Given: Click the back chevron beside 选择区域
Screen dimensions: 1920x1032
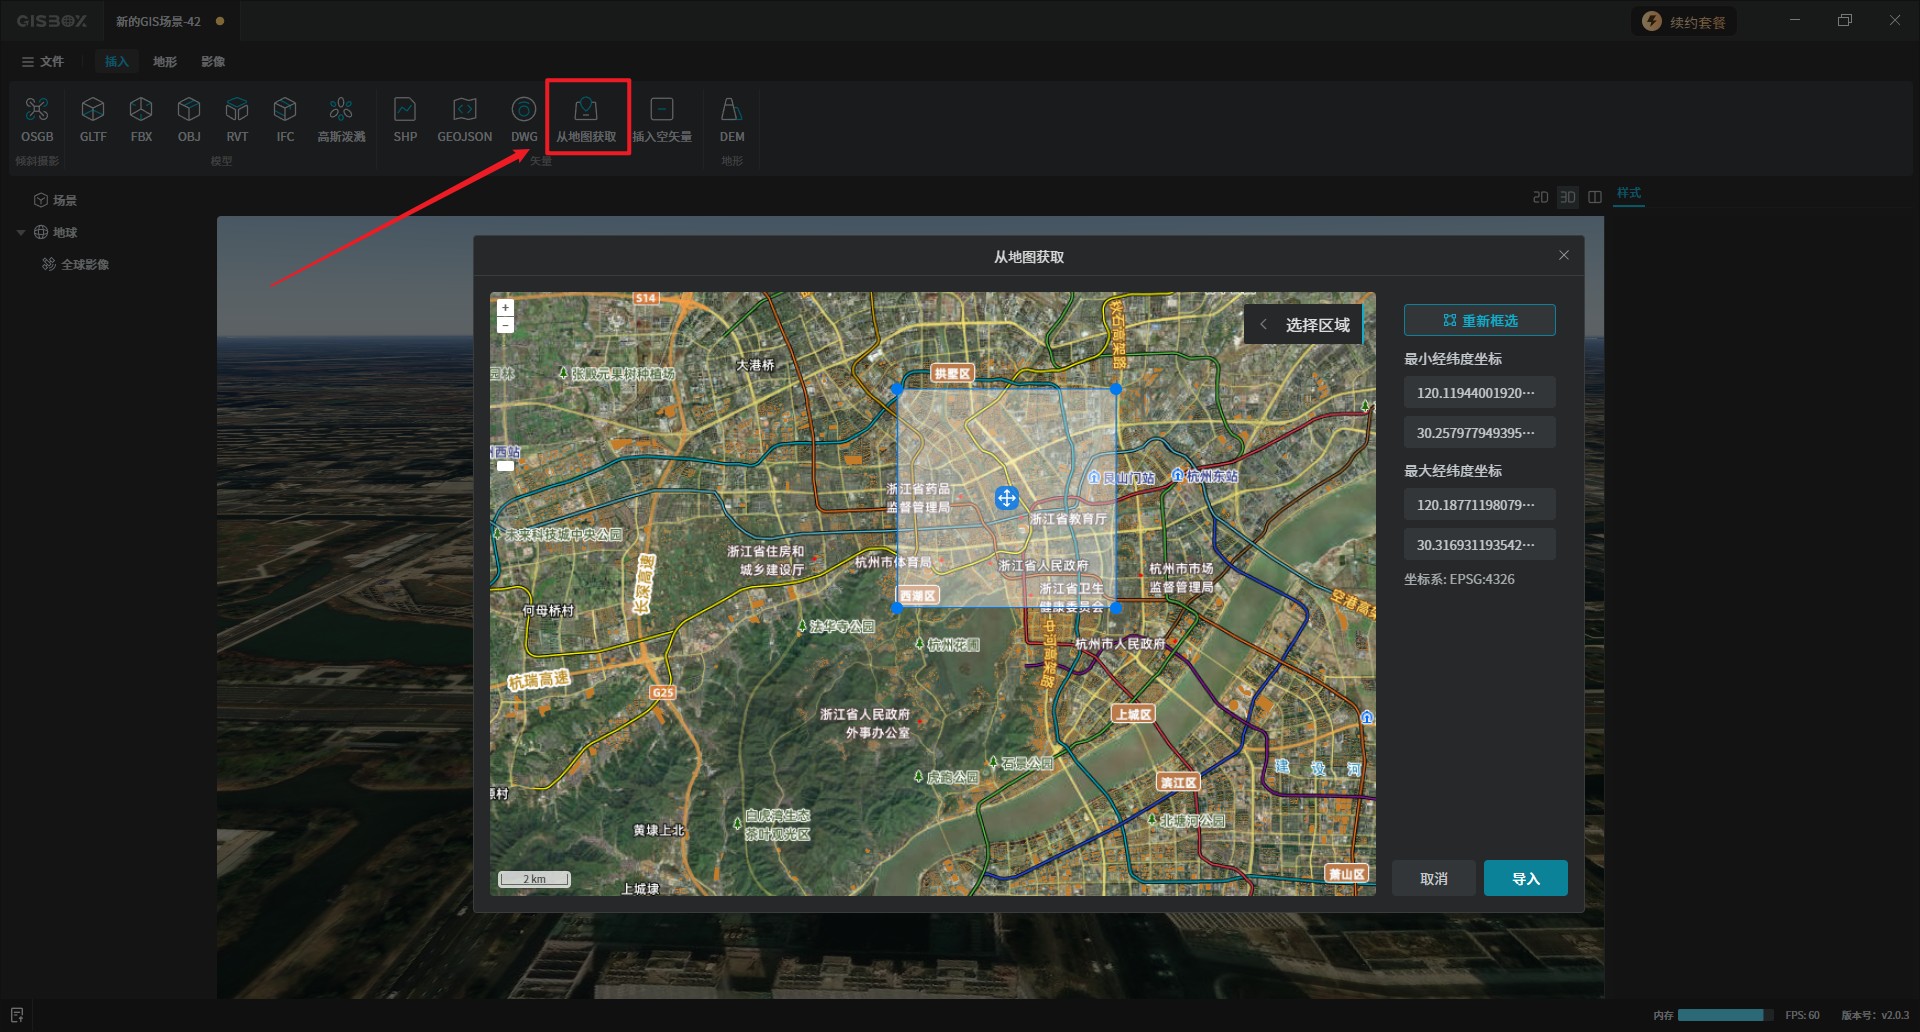Looking at the screenshot, I should pos(1264,325).
